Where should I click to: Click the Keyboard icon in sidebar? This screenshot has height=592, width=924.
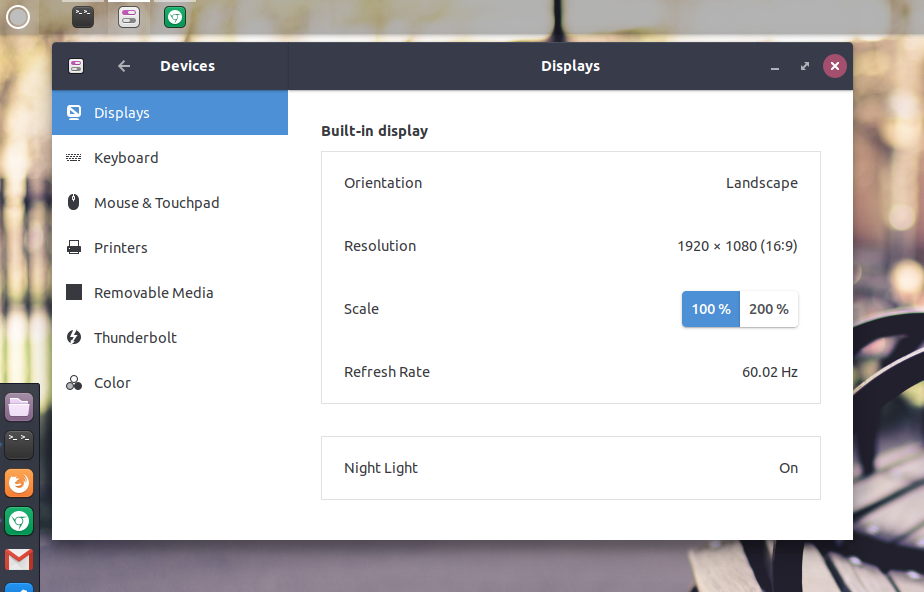[74, 158]
